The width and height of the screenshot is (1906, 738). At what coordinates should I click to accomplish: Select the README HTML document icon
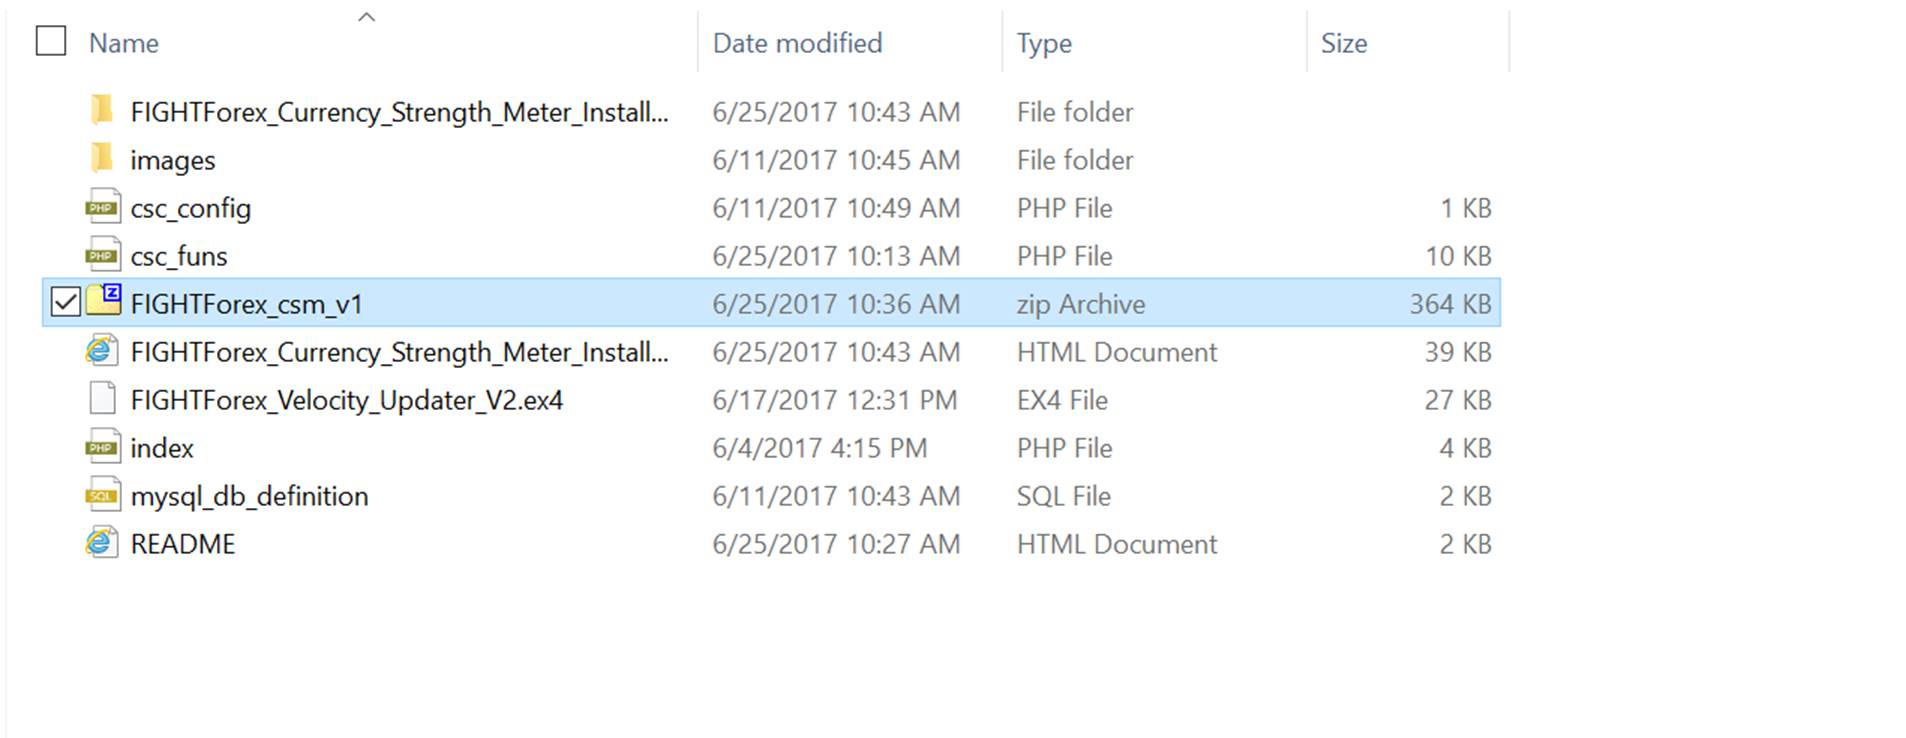pyautogui.click(x=102, y=543)
